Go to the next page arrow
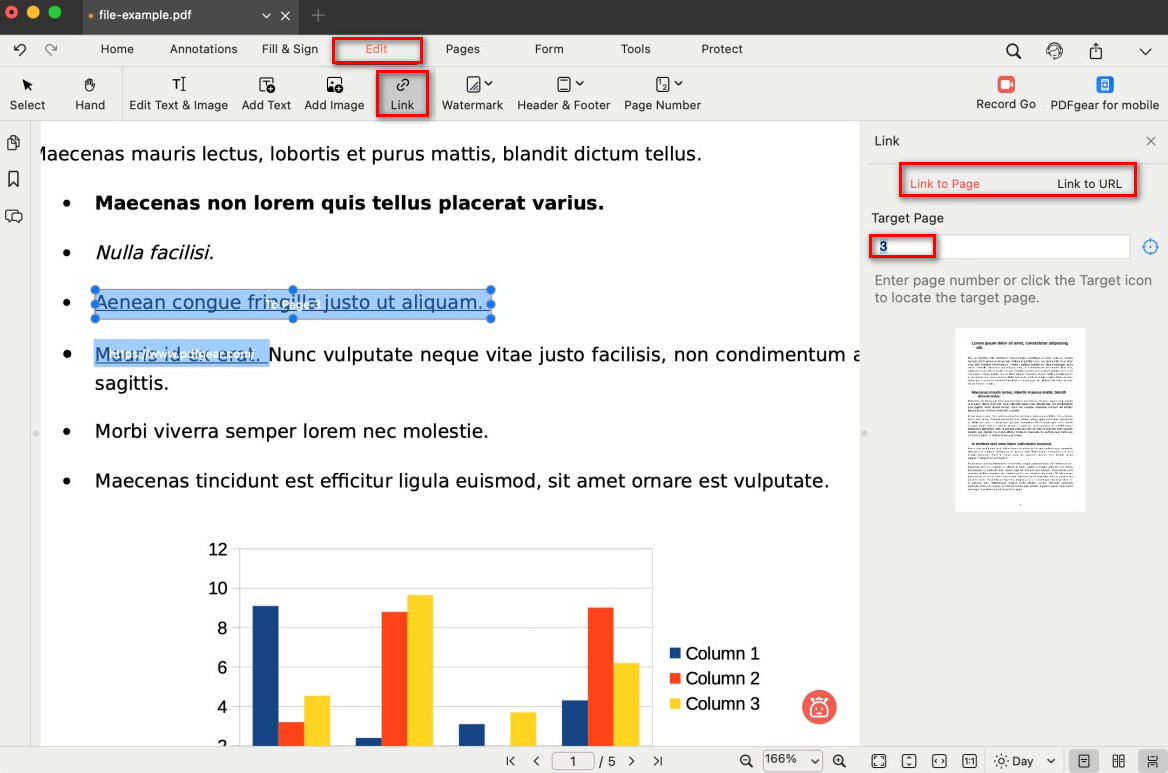 coord(631,761)
